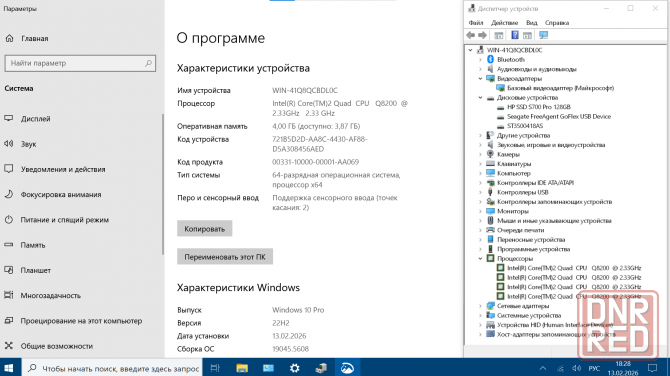
Task: Open Звук settings in sidebar
Action: coord(28,144)
